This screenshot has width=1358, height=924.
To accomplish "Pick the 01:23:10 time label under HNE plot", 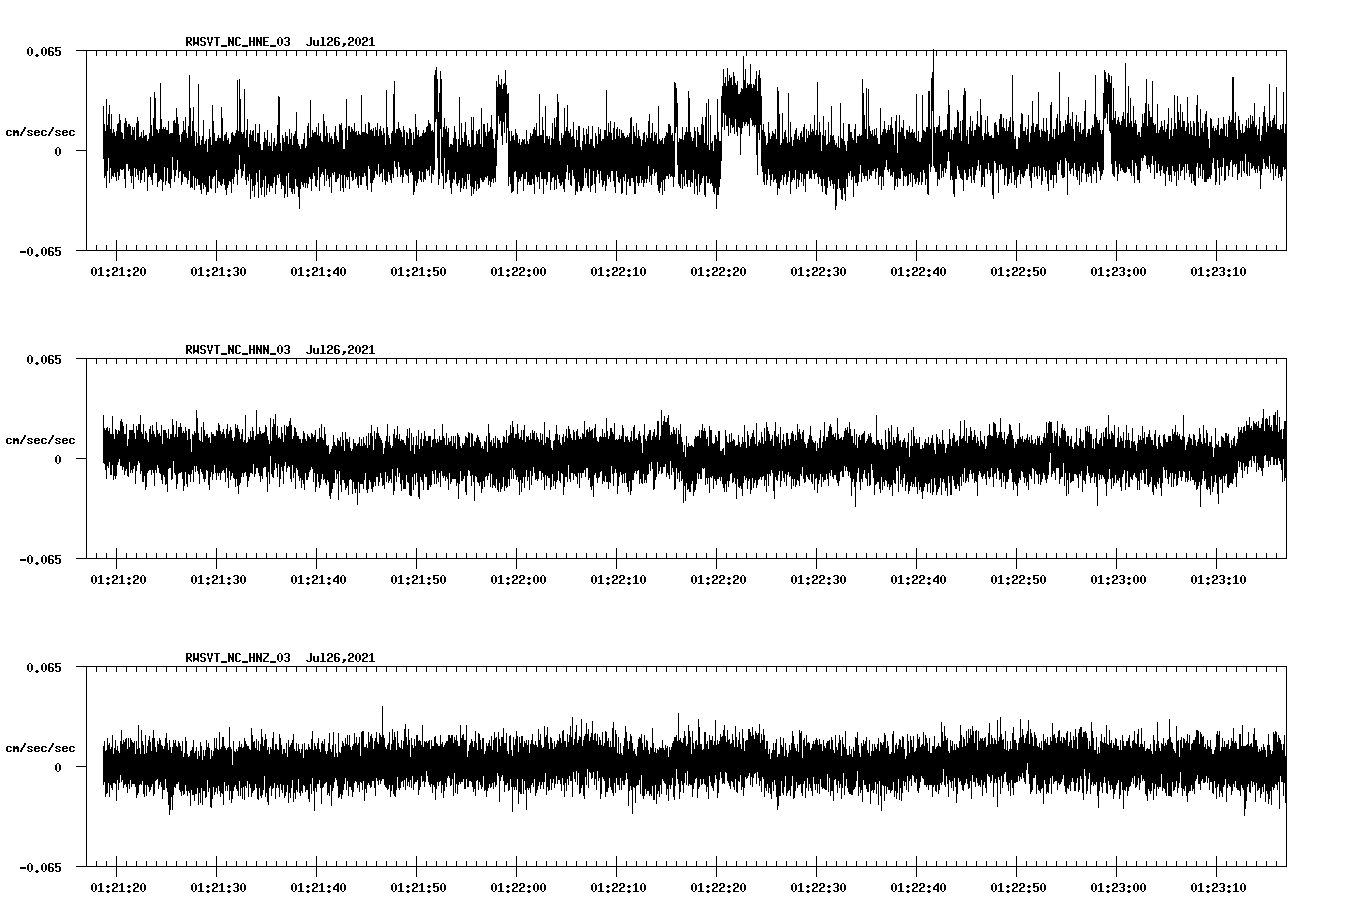I will click(1218, 272).
